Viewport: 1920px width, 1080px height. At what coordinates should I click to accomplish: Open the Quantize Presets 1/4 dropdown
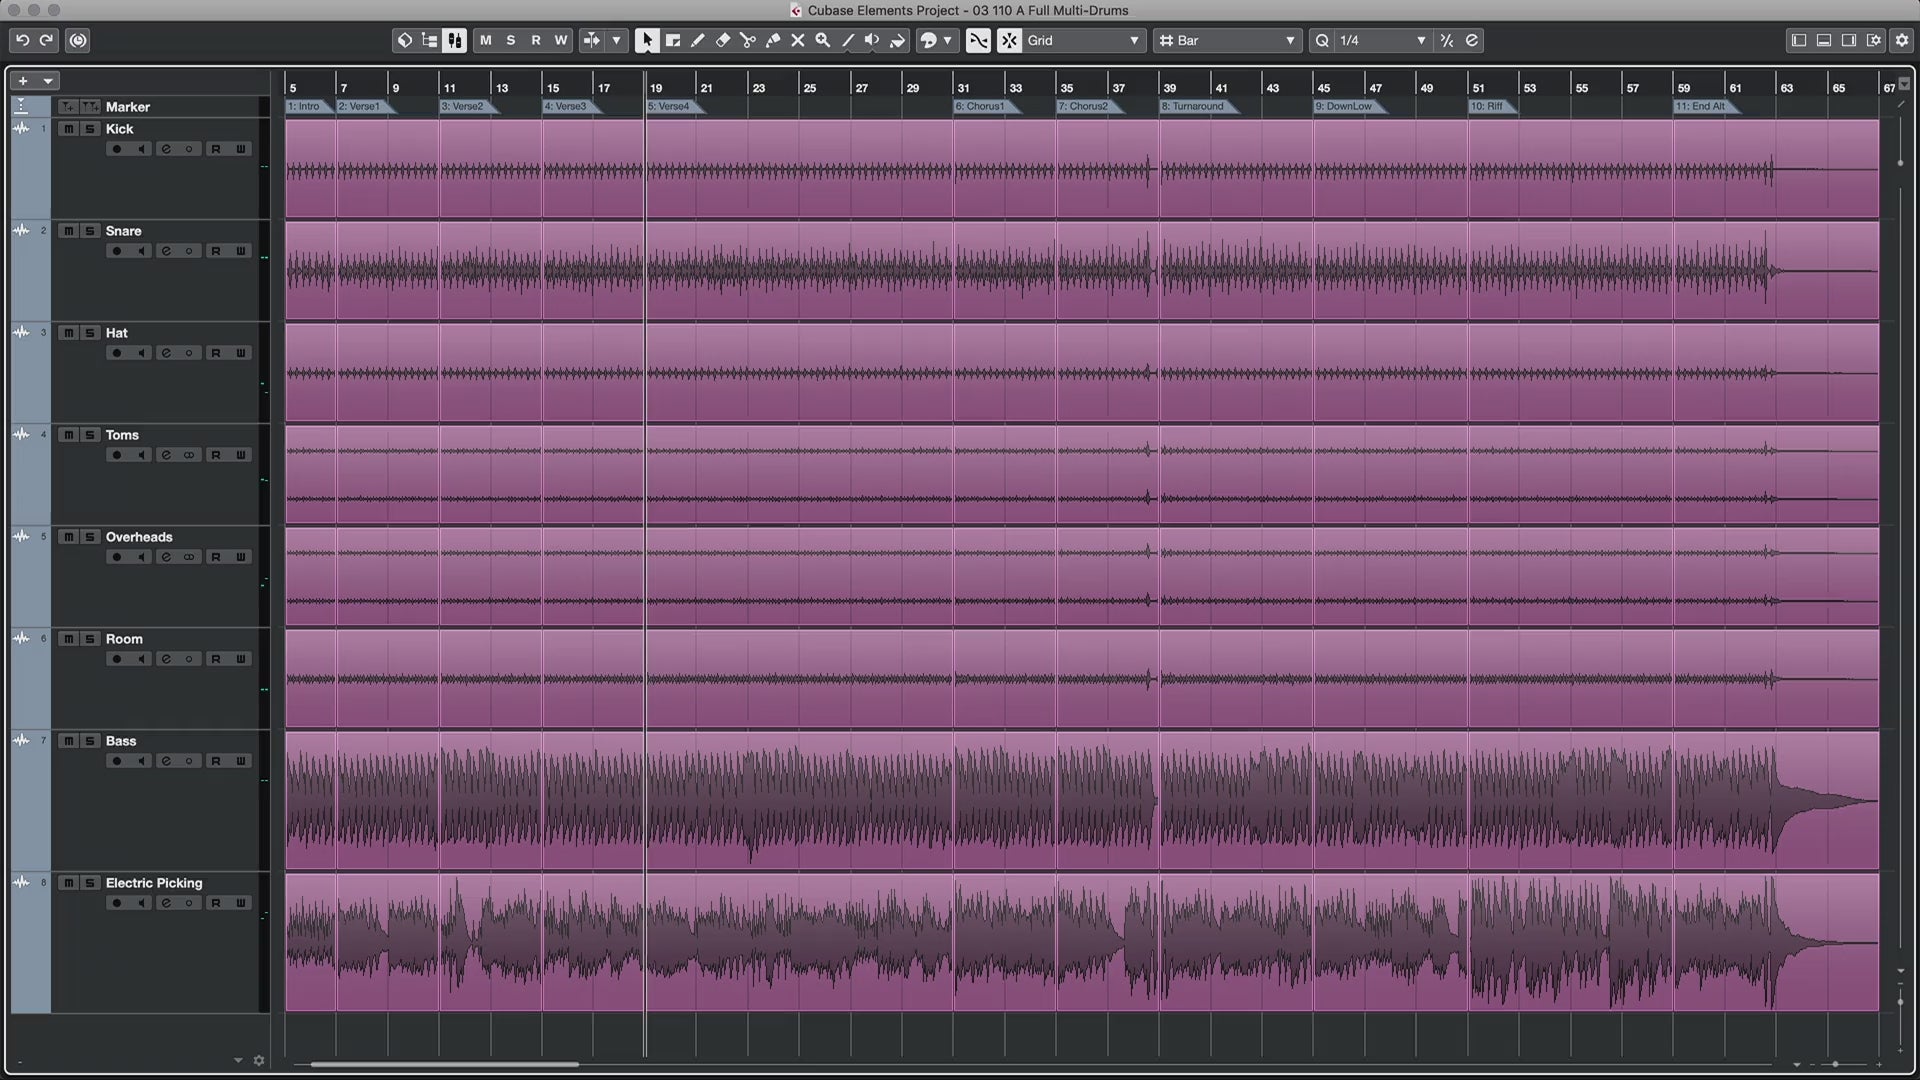[1384, 40]
